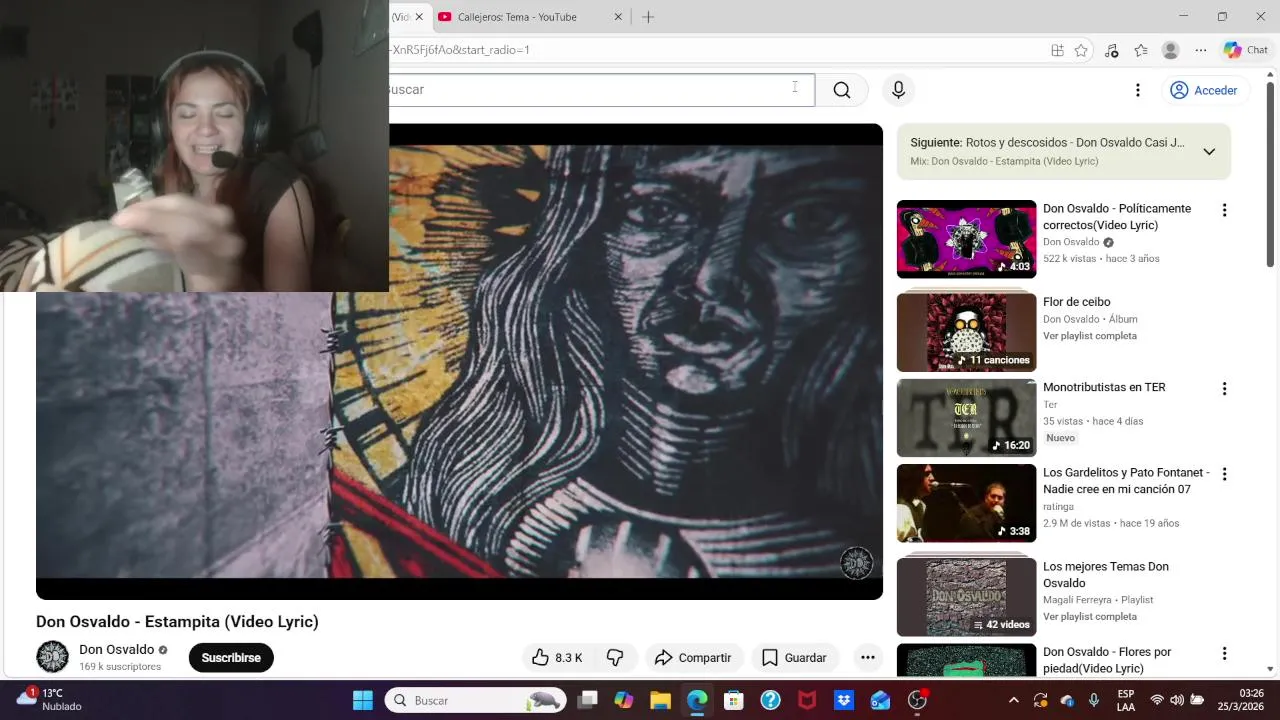Viewport: 1280px width, 720px height.
Task: Close the Callejeros: Tema YouTube tab
Action: click(618, 17)
